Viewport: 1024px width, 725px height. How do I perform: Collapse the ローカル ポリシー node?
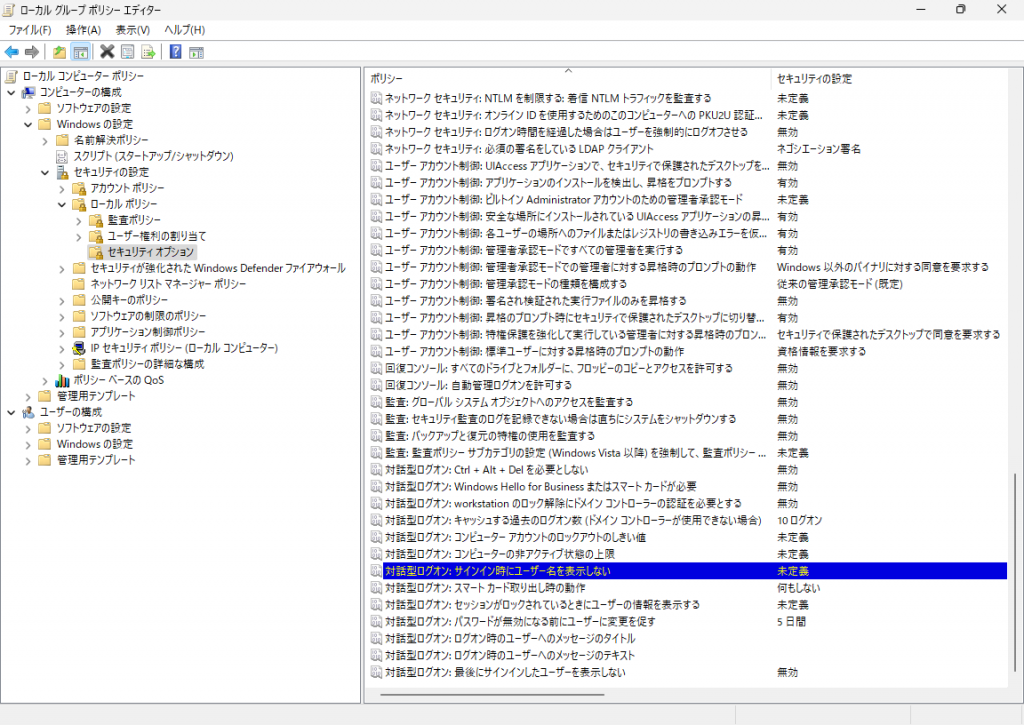62,204
